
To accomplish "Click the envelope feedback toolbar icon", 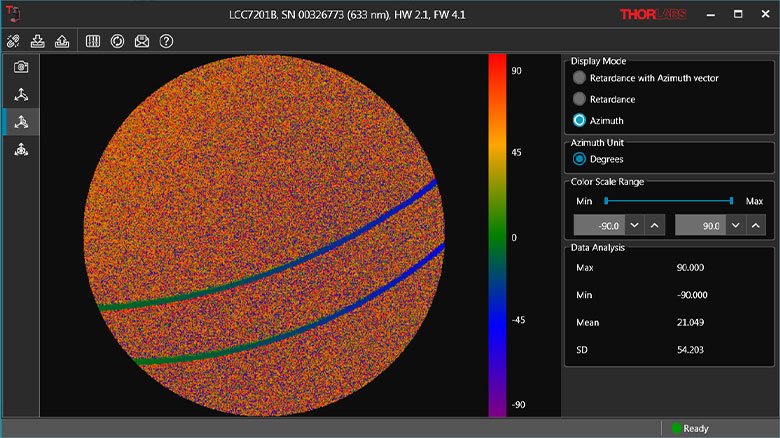I will coord(142,41).
